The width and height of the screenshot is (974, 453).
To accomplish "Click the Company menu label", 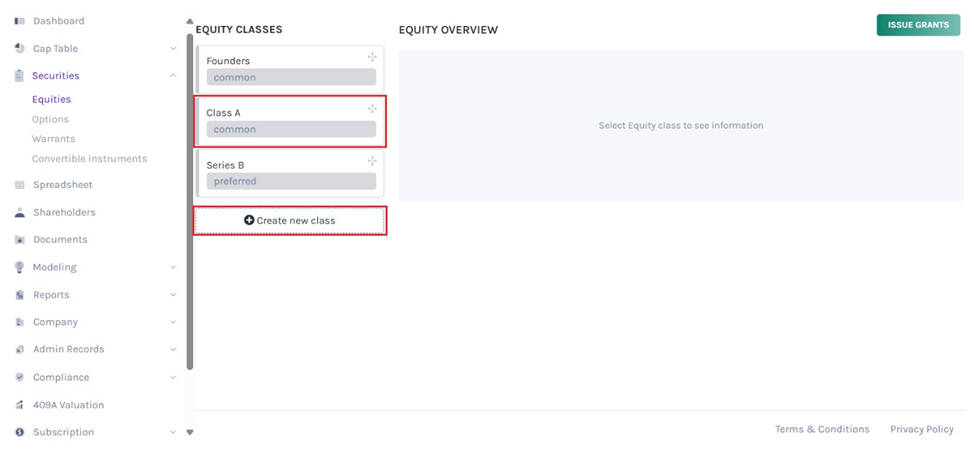I will coord(55,322).
